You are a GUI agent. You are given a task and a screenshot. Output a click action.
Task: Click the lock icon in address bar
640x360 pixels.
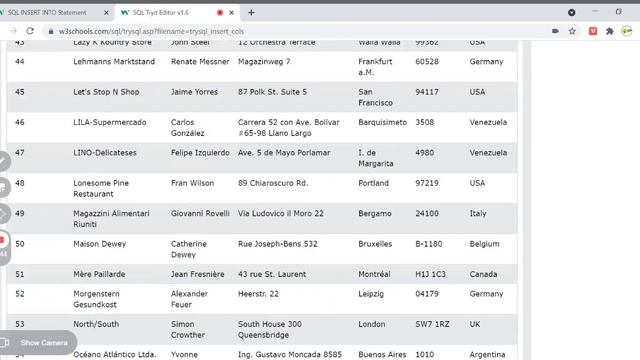(x=51, y=31)
